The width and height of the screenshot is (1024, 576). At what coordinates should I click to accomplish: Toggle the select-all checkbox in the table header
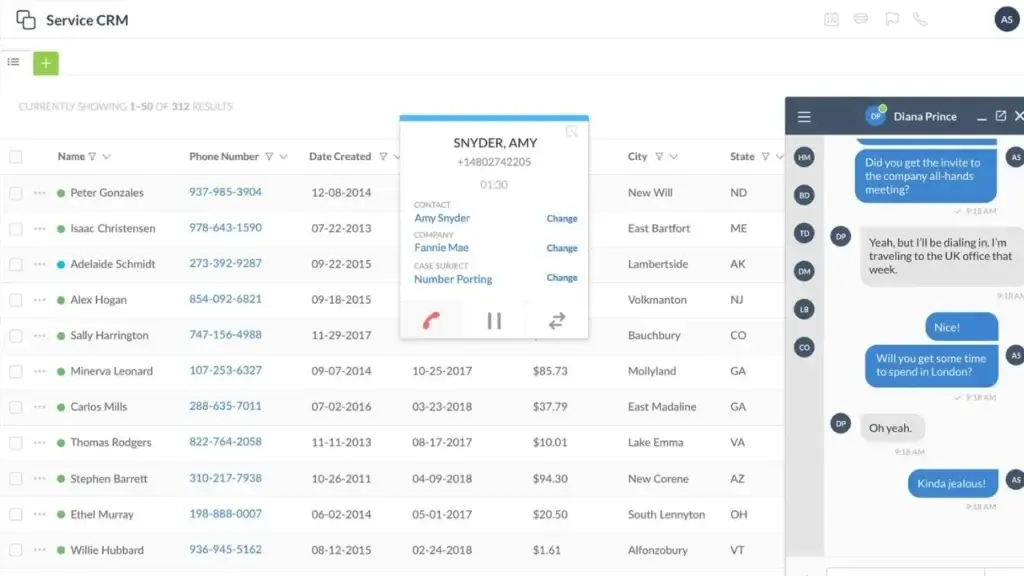pos(15,156)
